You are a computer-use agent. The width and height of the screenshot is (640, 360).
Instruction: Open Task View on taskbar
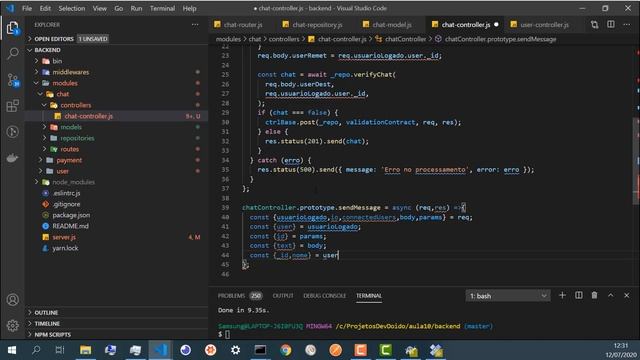pos(60,350)
